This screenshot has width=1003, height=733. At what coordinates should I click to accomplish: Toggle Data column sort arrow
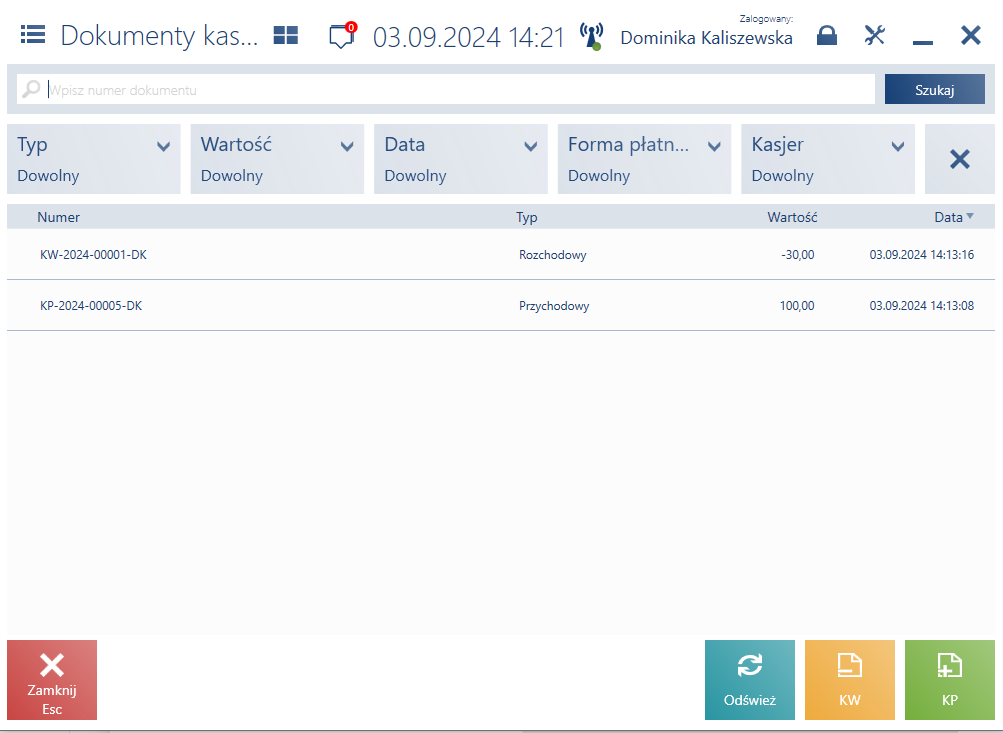pyautogui.click(x=970, y=216)
